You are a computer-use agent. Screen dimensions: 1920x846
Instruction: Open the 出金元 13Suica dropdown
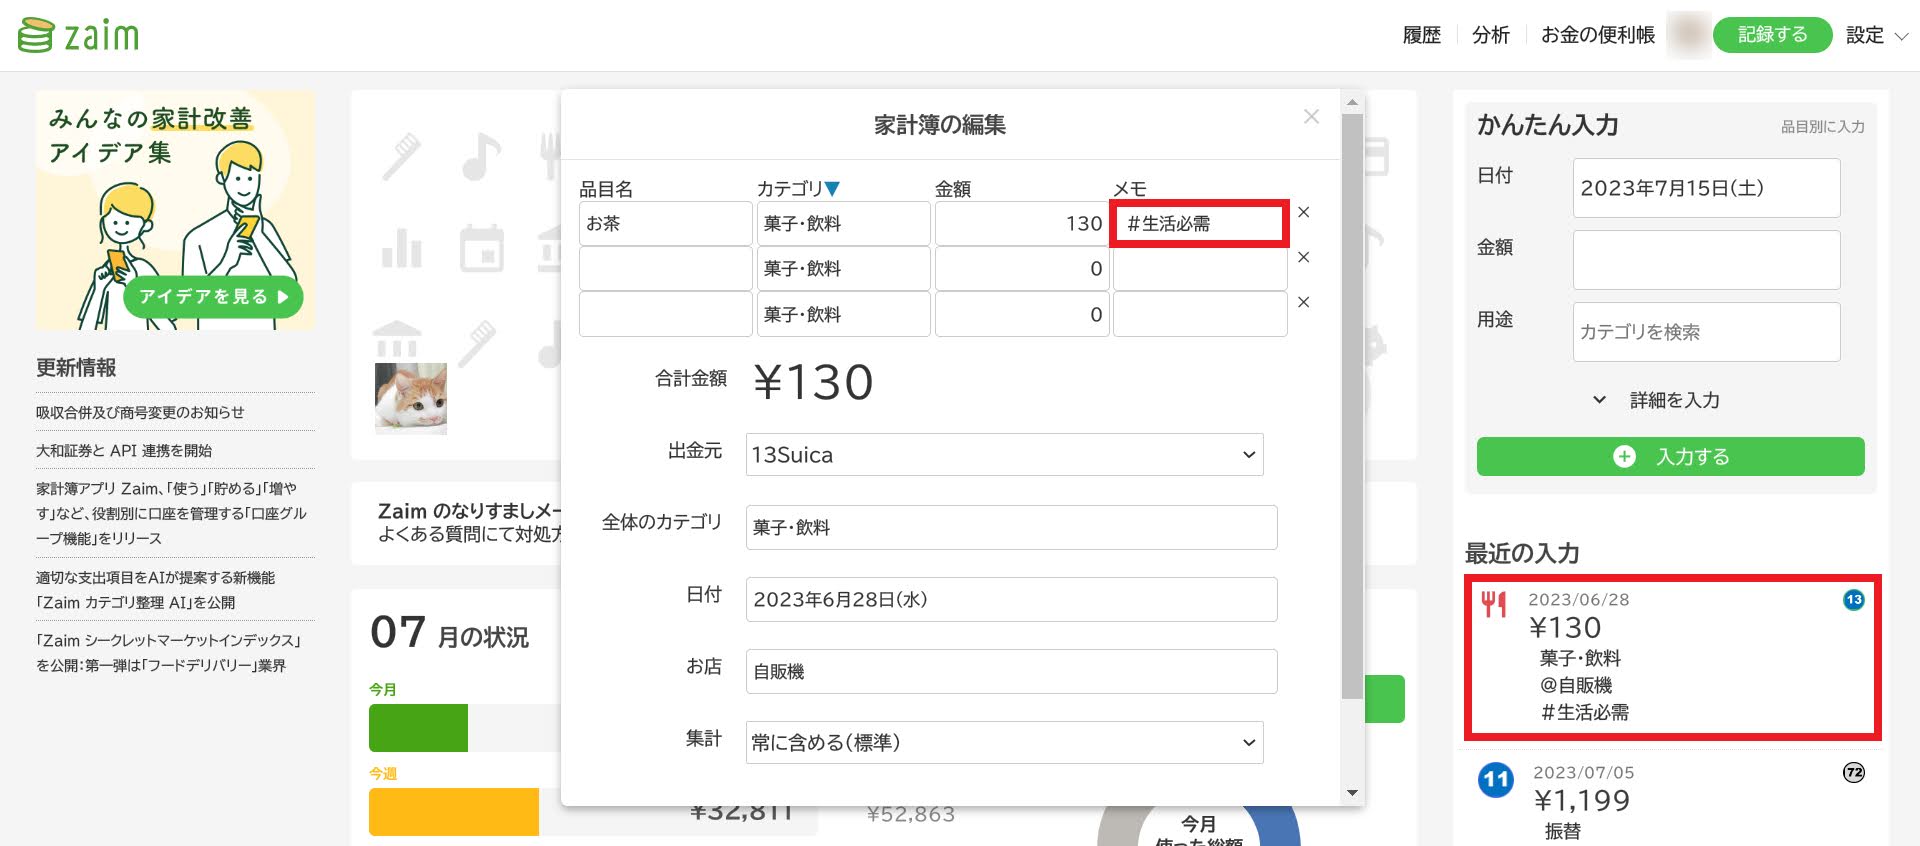pyautogui.click(x=1004, y=455)
